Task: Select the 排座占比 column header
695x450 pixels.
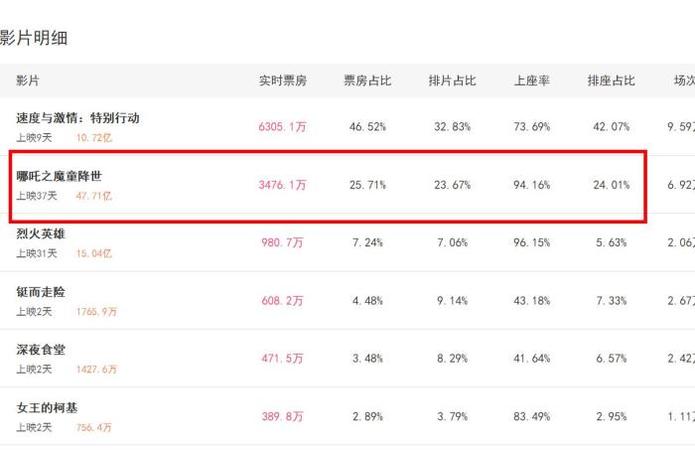Action: tap(611, 81)
